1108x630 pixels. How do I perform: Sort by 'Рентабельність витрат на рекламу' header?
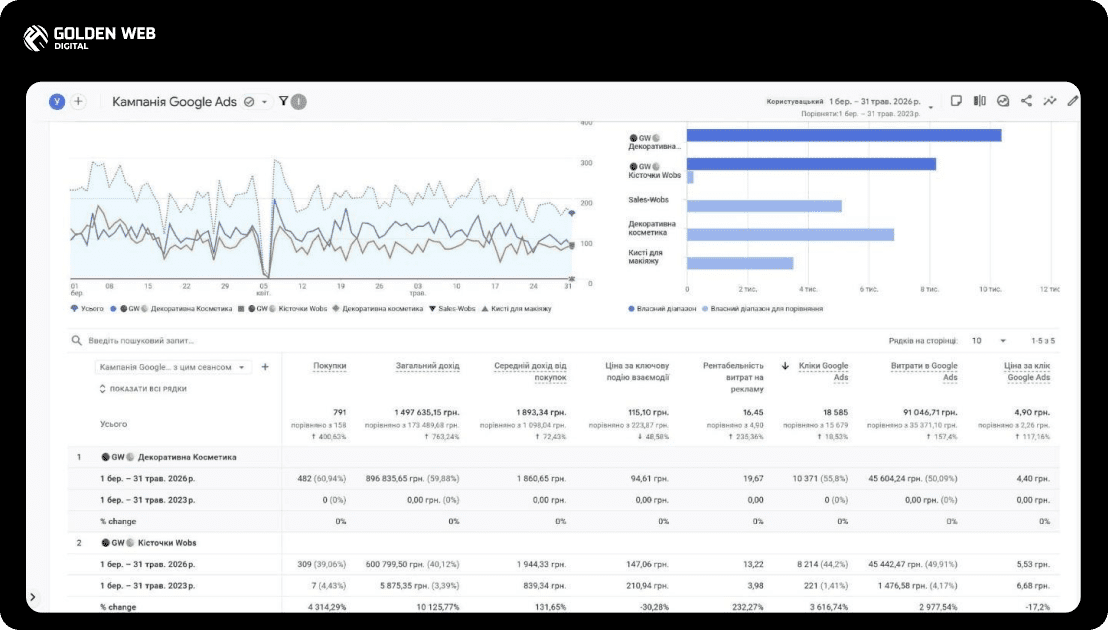pos(733,377)
